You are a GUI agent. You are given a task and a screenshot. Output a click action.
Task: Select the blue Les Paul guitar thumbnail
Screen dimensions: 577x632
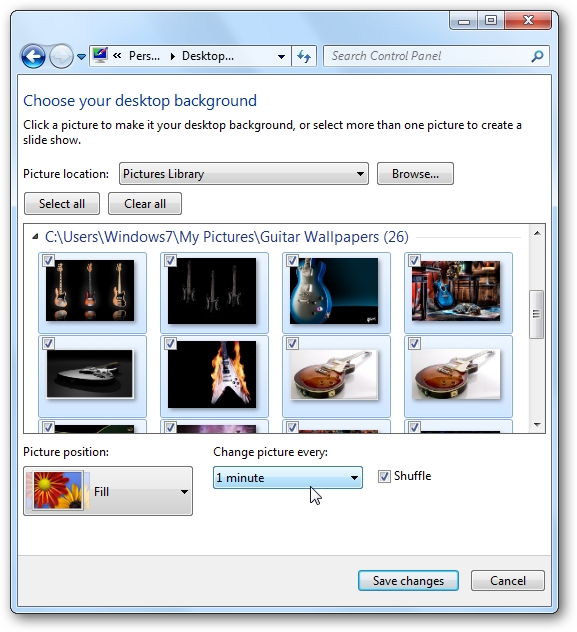click(334, 291)
